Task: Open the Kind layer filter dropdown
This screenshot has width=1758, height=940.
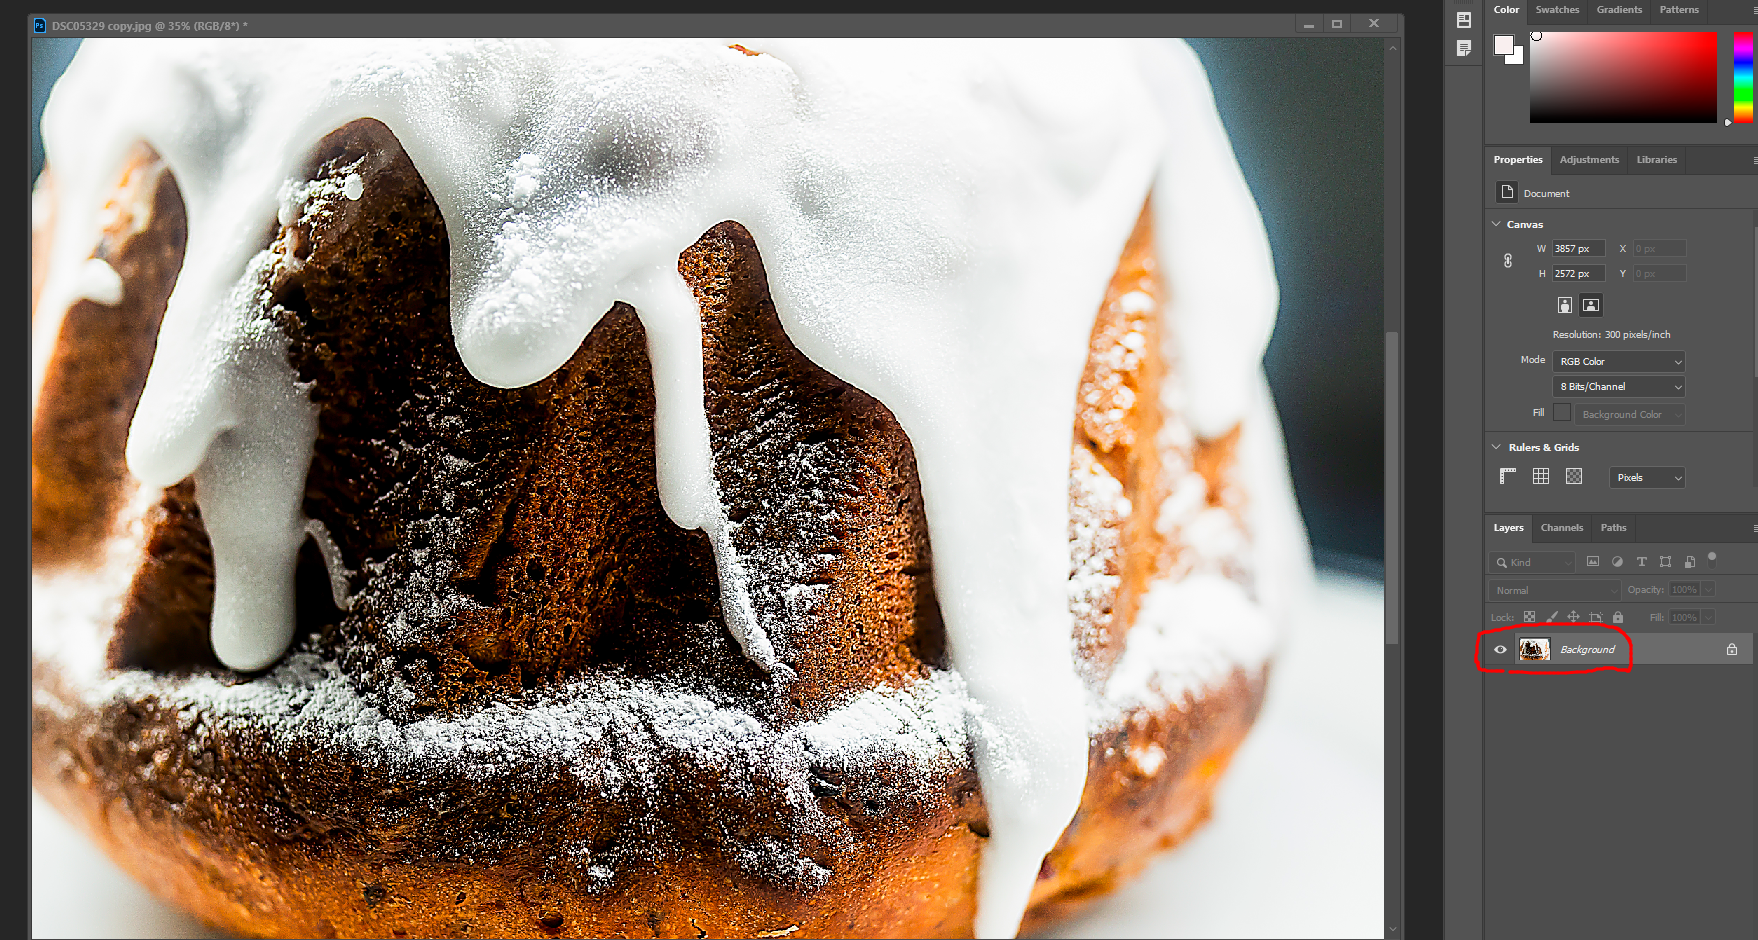Action: point(1532,562)
